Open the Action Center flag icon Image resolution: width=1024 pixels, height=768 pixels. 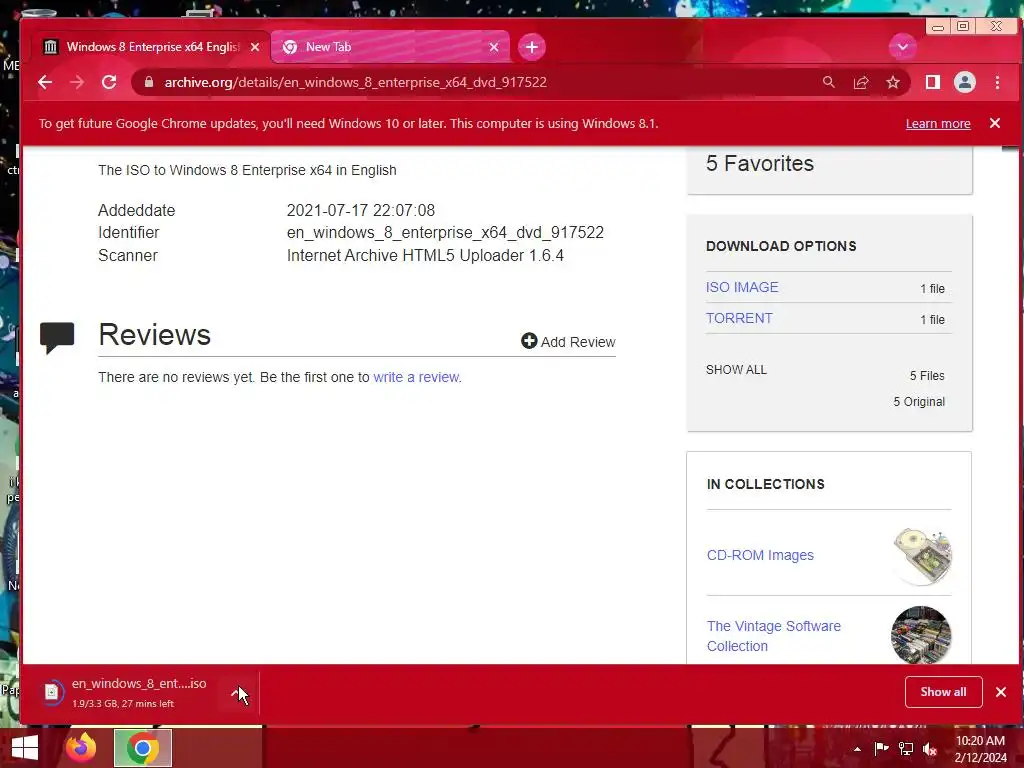[x=881, y=749]
